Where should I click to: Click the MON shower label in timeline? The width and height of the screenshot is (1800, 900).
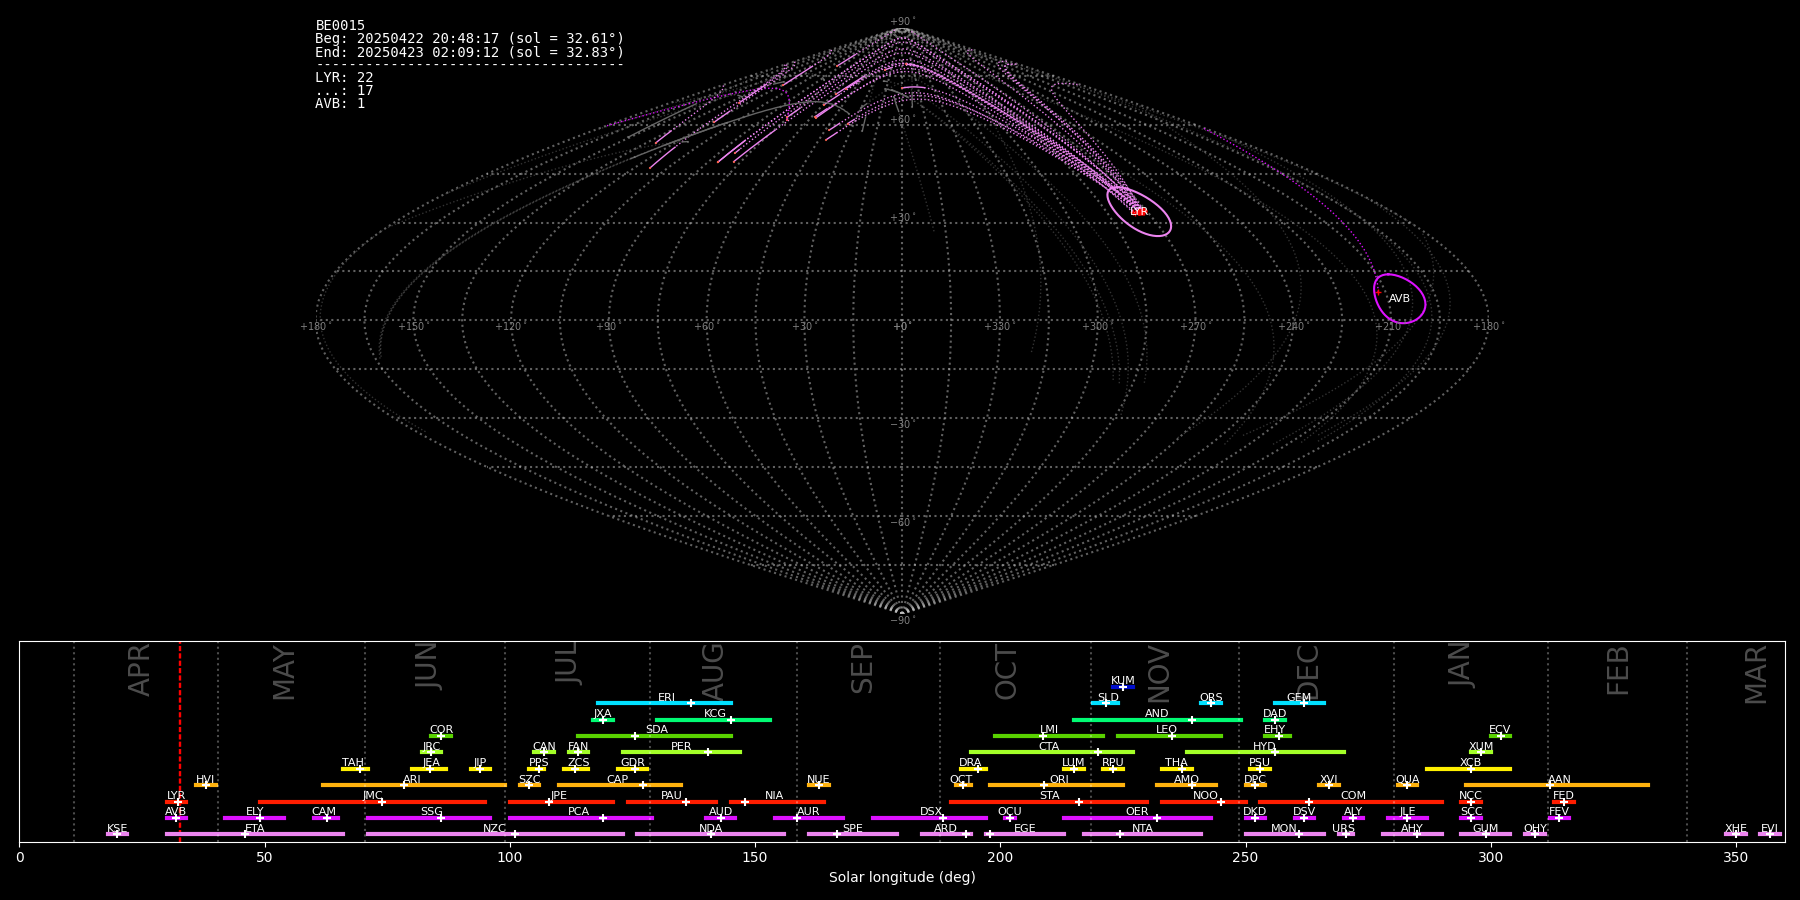pos(1284,829)
